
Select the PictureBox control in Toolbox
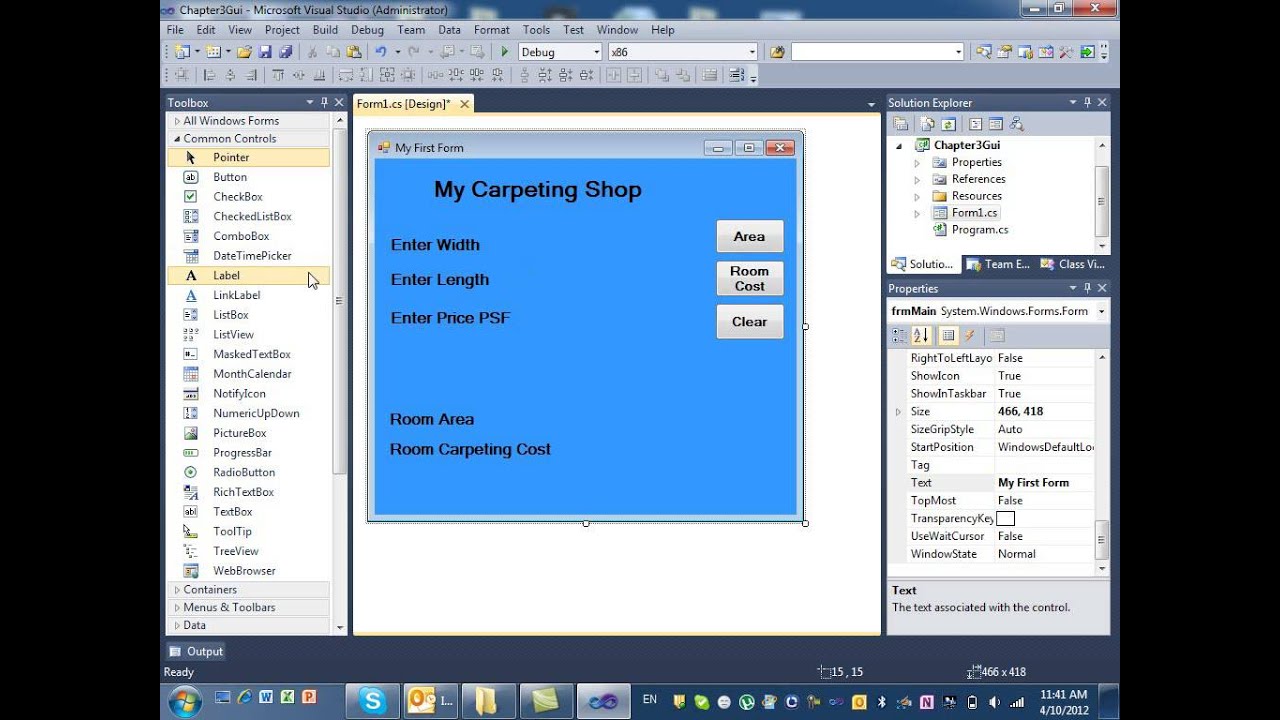click(x=248, y=433)
